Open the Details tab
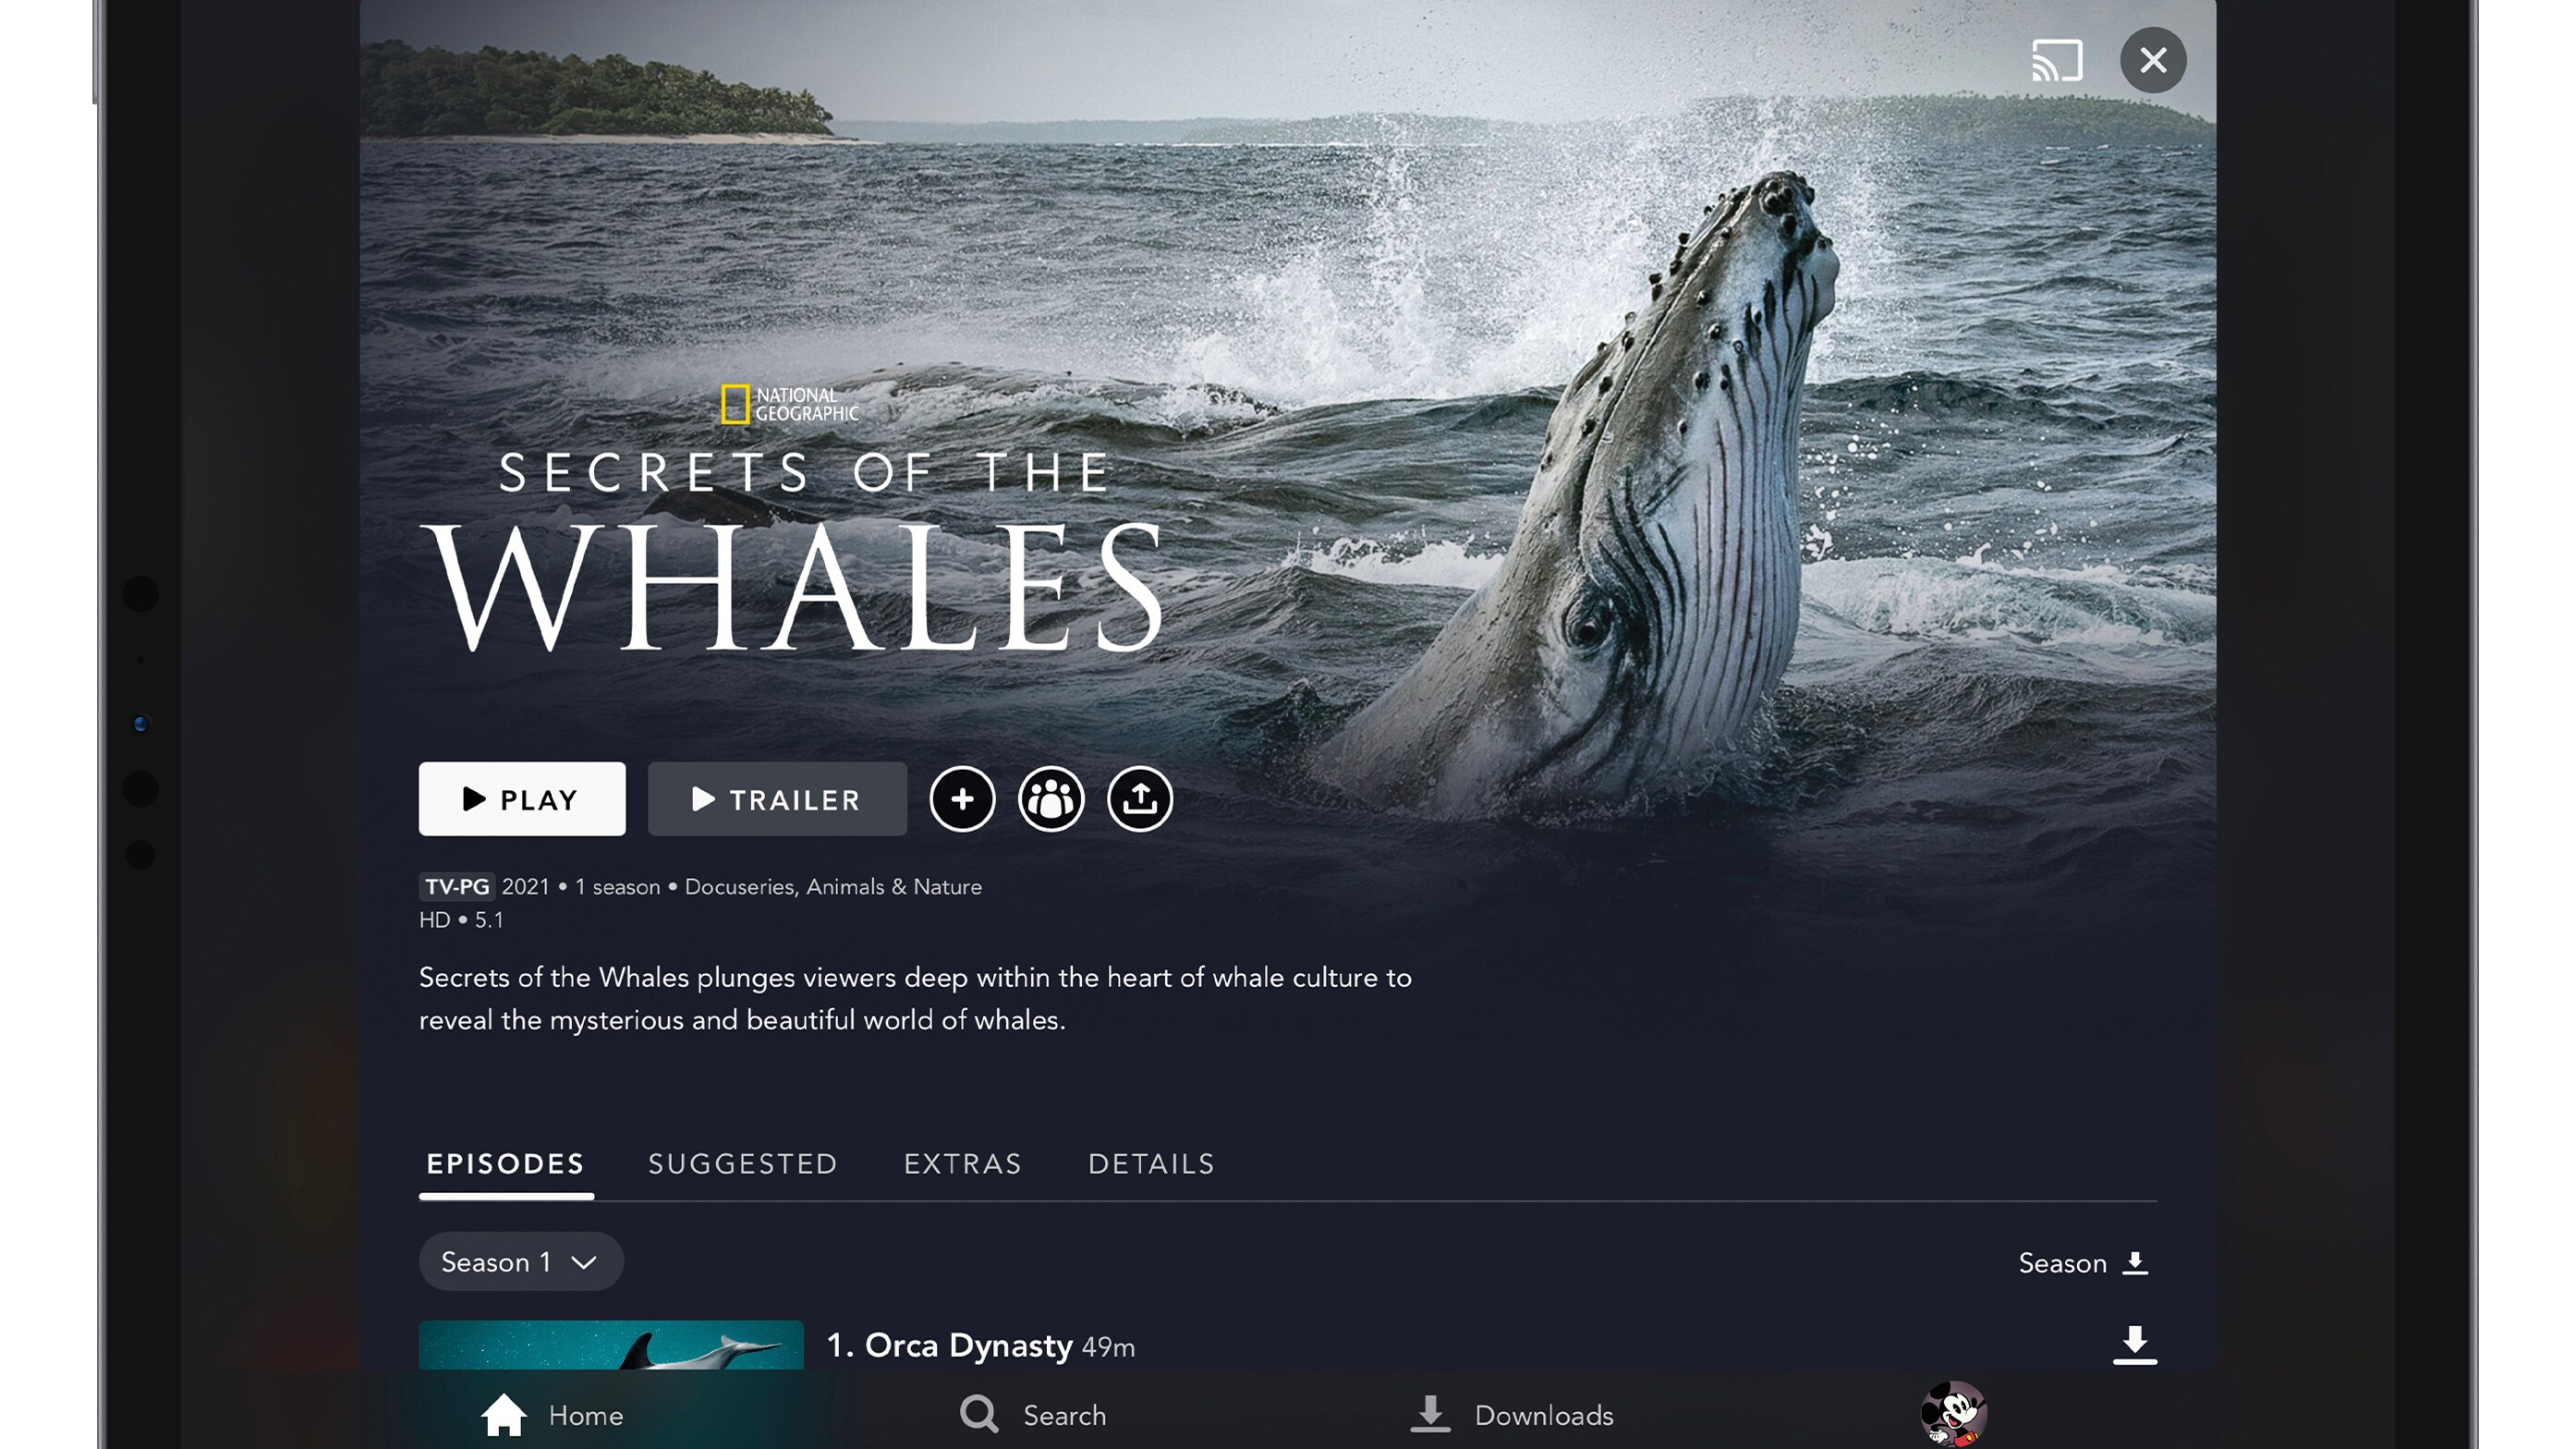The width and height of the screenshot is (2576, 1449). (1151, 1164)
